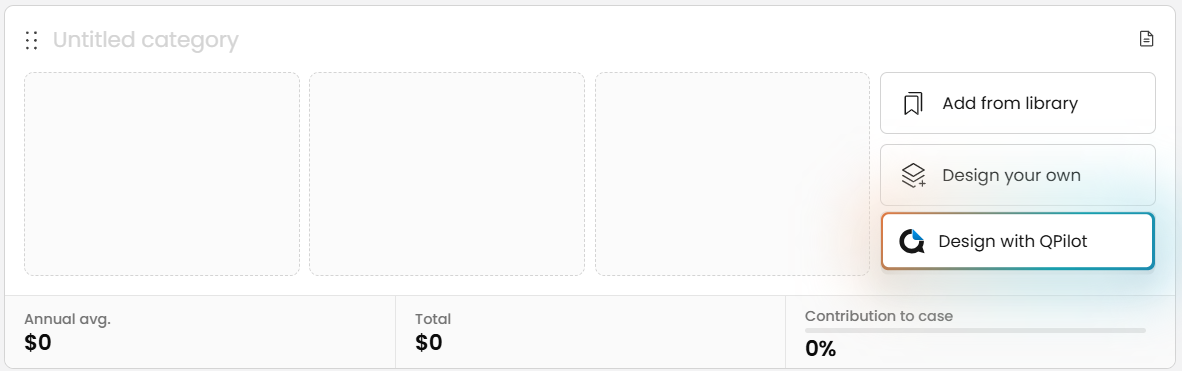1182x371 pixels.
Task: Open the document notes icon
Action: tap(1146, 39)
